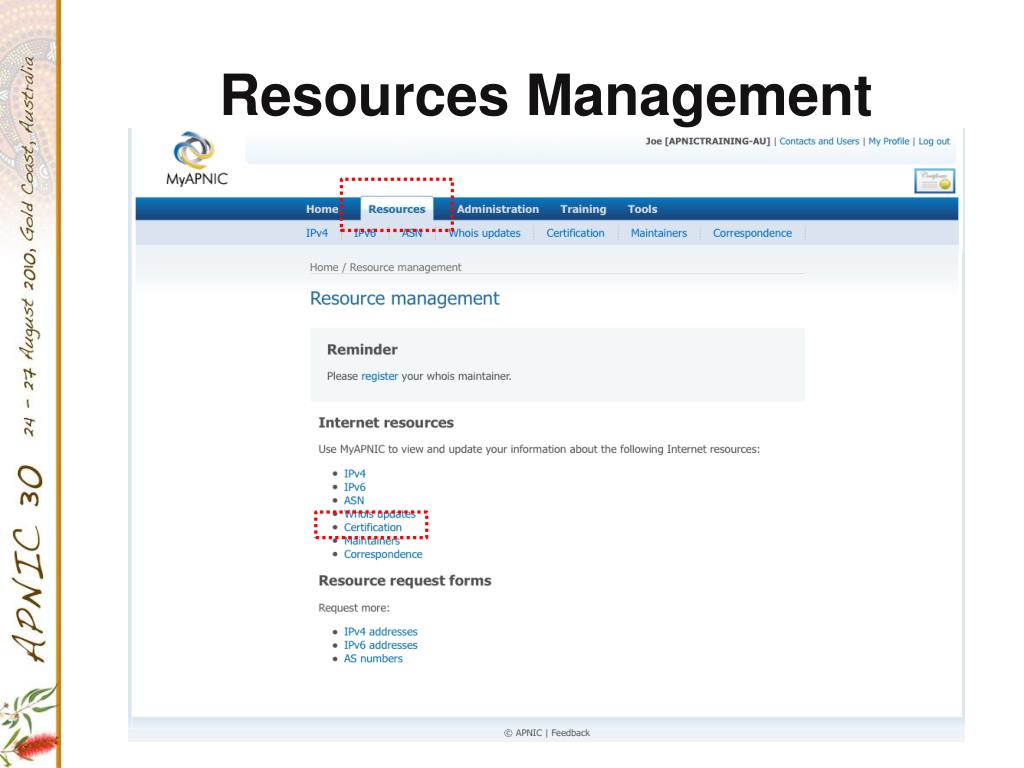The width and height of the screenshot is (1024, 768).
Task: Click the Reminder heading
Action: tap(362, 349)
